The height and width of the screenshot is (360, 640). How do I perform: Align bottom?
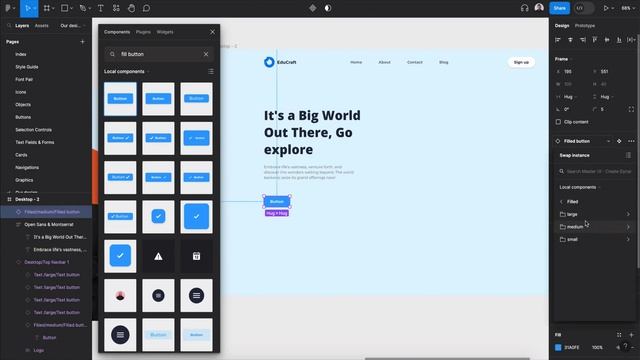click(619, 40)
